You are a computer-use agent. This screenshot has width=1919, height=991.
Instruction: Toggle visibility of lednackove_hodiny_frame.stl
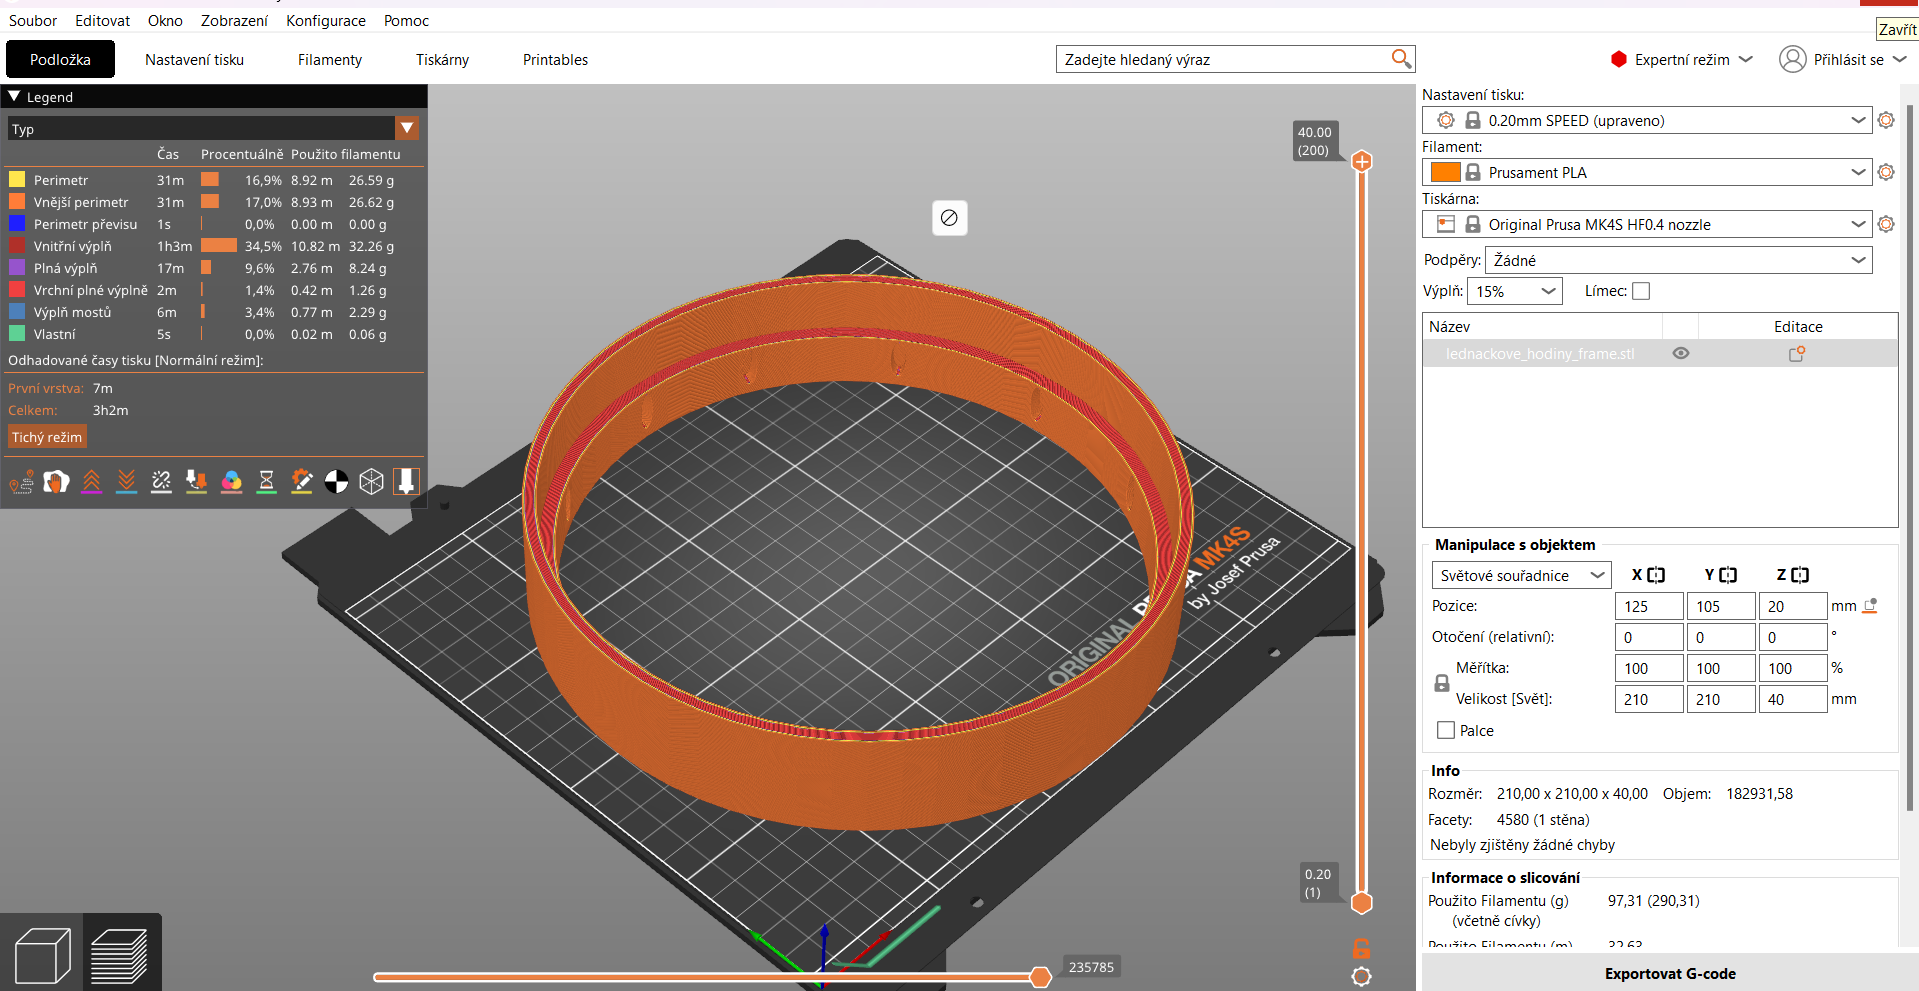click(x=1681, y=353)
